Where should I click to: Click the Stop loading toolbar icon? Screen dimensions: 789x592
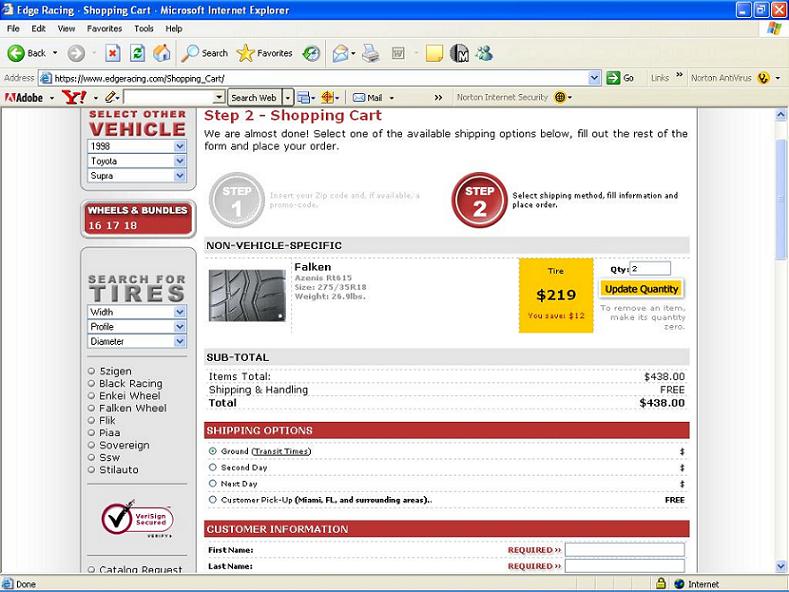pos(113,53)
